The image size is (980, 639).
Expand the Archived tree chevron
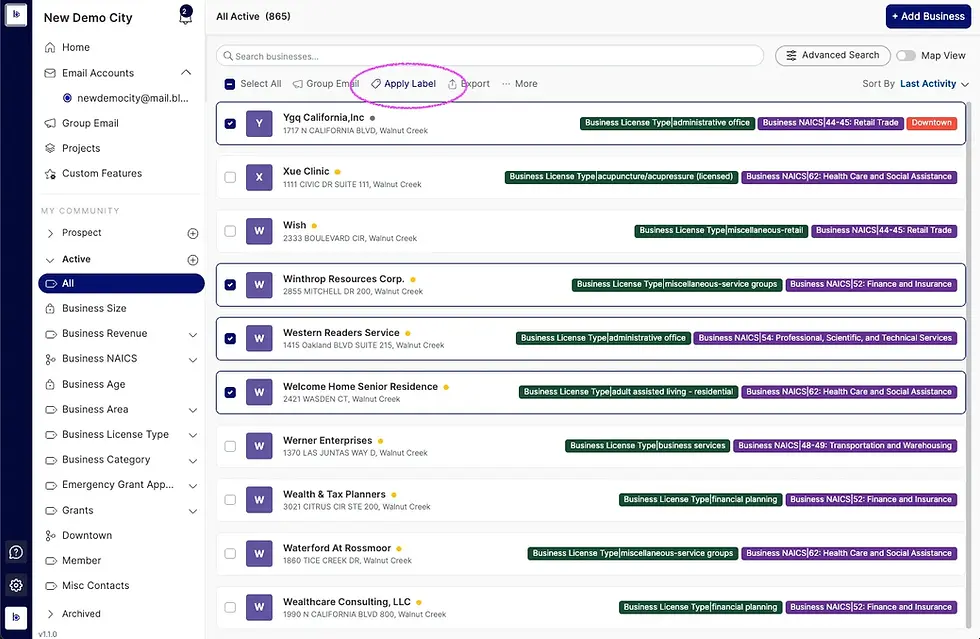point(50,613)
